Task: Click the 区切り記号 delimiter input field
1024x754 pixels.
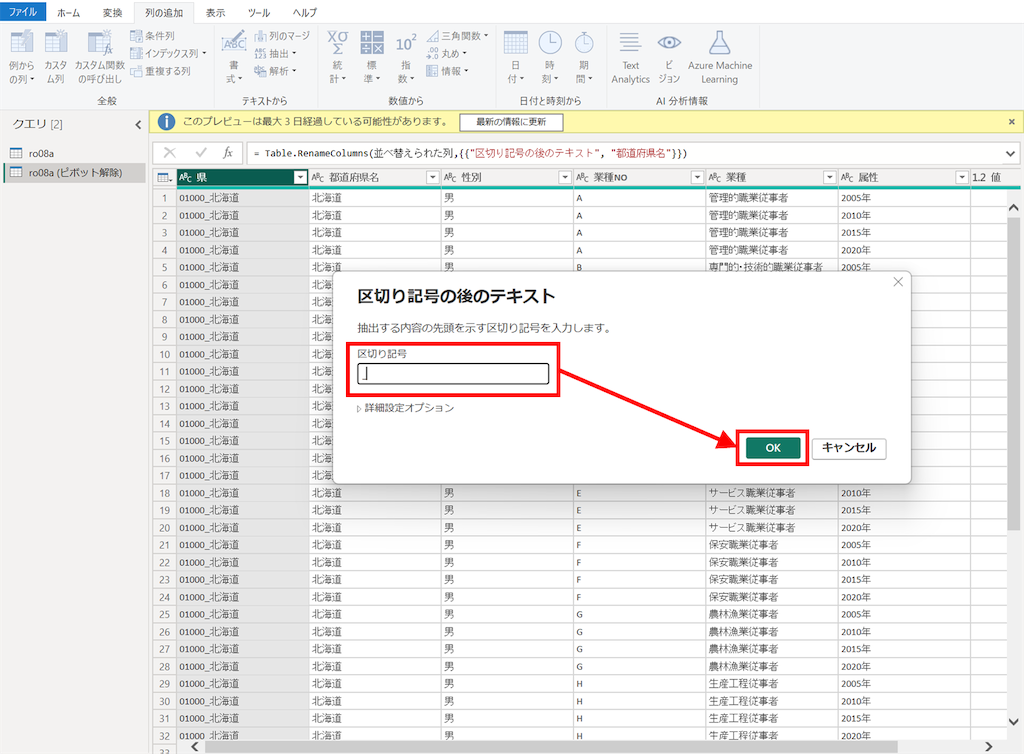Action: pyautogui.click(x=453, y=373)
